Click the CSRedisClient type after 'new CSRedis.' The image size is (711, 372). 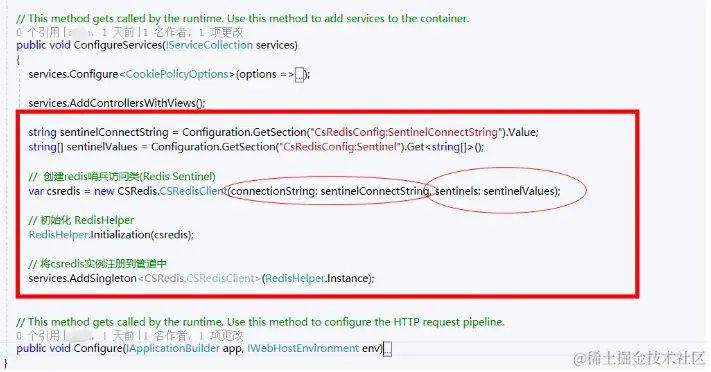(x=194, y=191)
